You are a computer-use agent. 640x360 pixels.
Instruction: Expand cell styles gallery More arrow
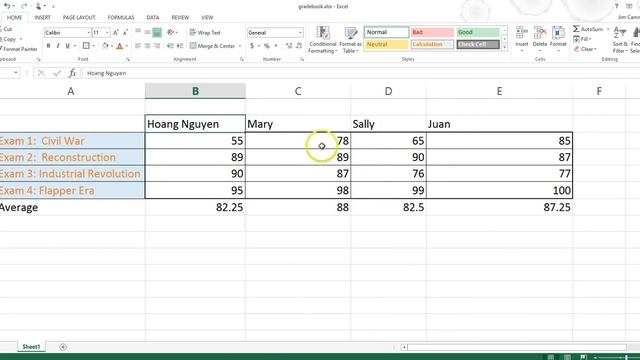(x=504, y=47)
